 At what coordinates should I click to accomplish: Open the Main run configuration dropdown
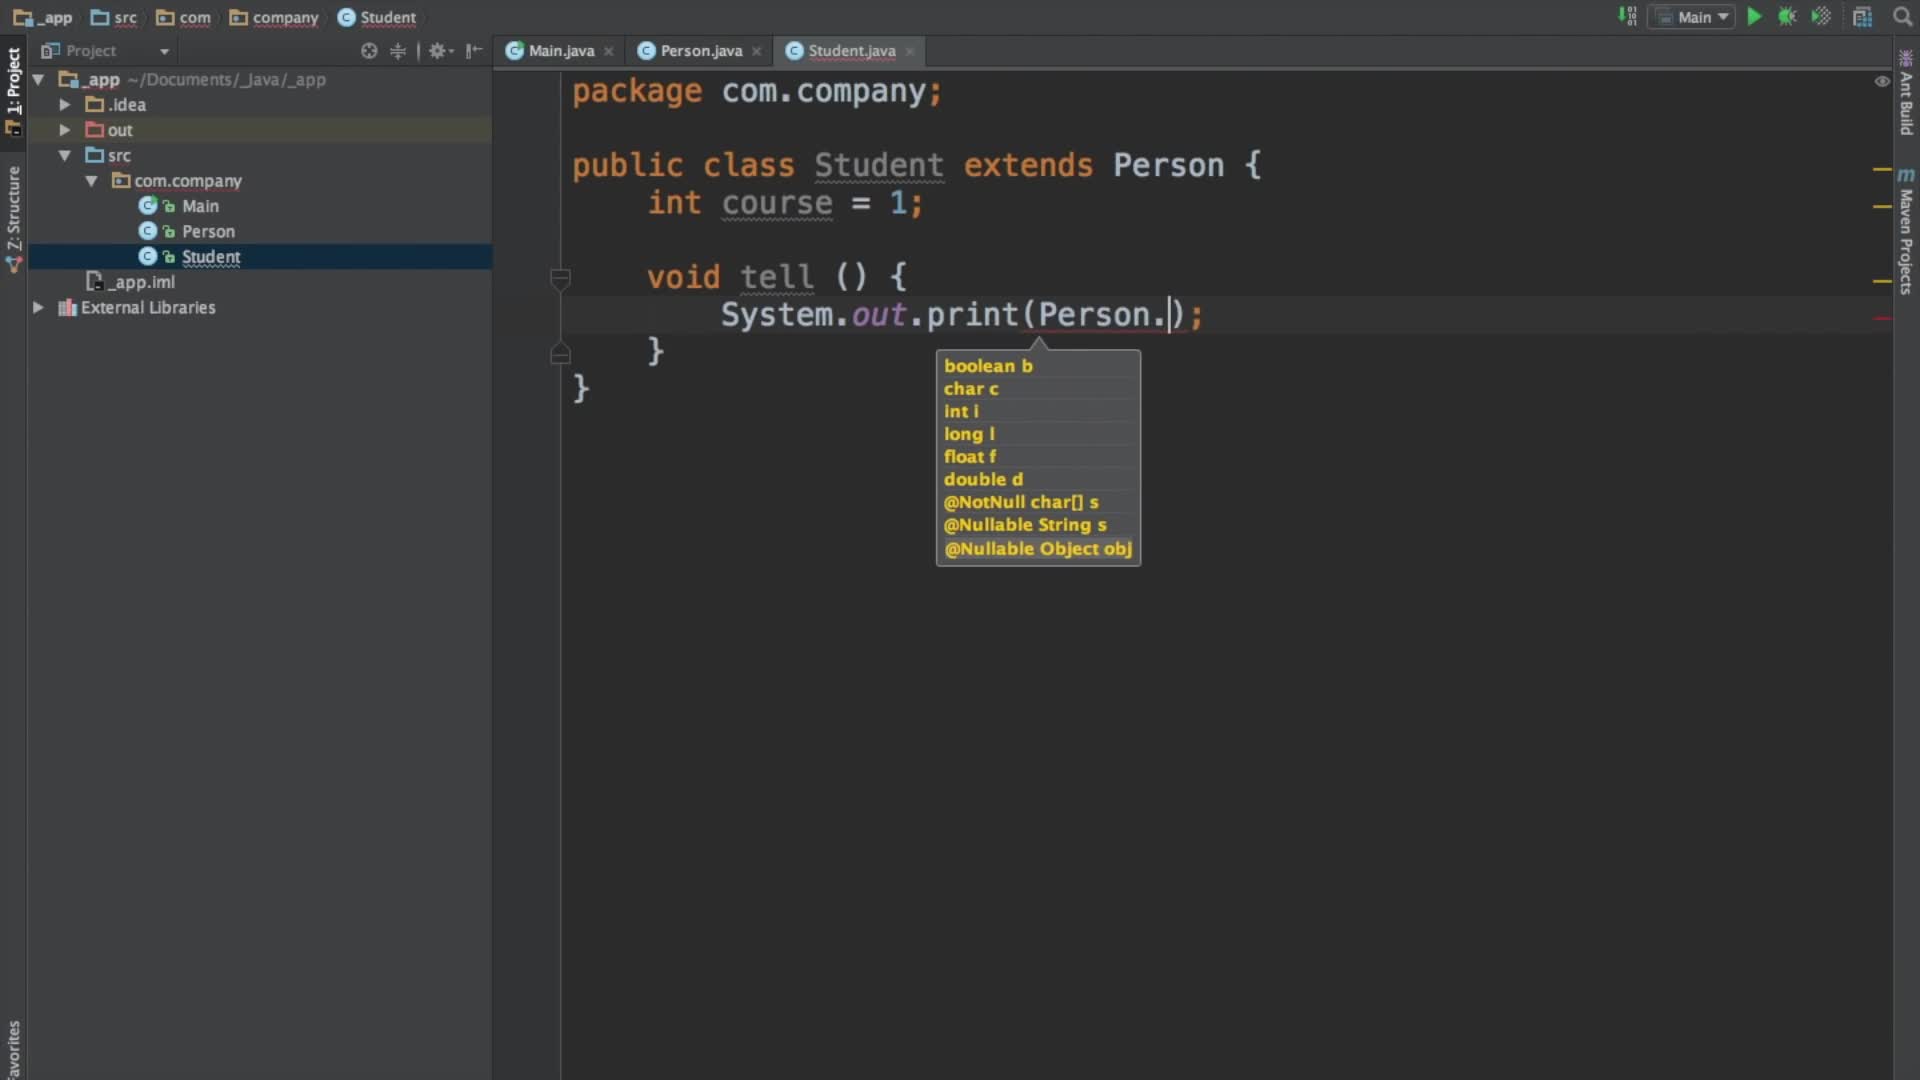(1691, 17)
